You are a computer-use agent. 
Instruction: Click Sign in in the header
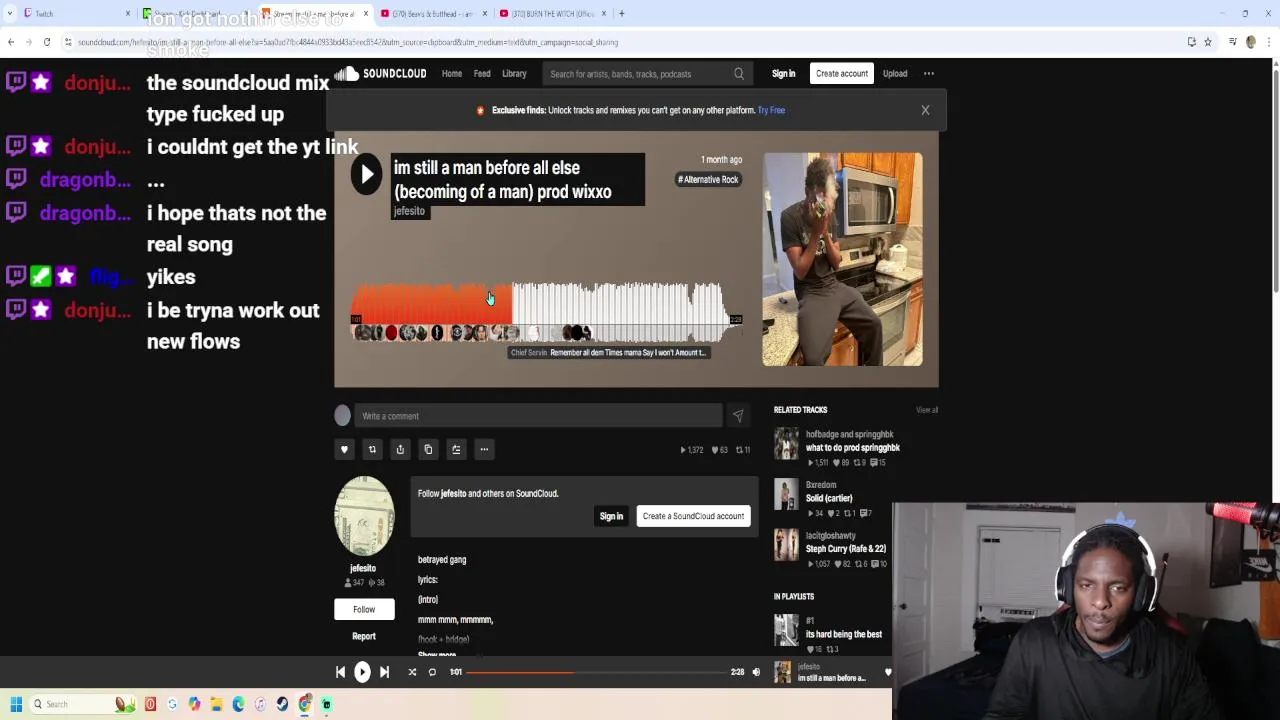point(783,74)
